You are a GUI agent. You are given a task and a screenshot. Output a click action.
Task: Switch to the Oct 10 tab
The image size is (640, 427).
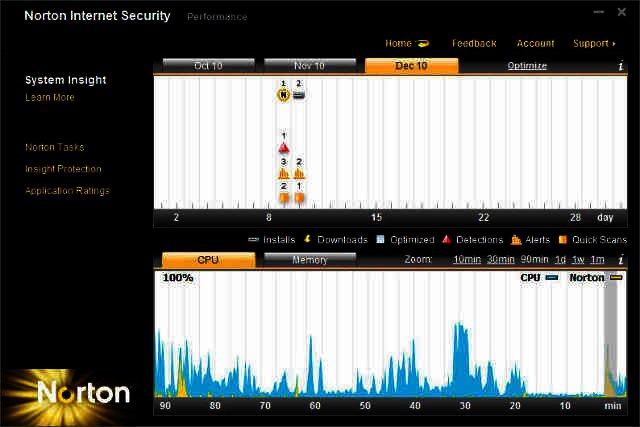pos(209,66)
